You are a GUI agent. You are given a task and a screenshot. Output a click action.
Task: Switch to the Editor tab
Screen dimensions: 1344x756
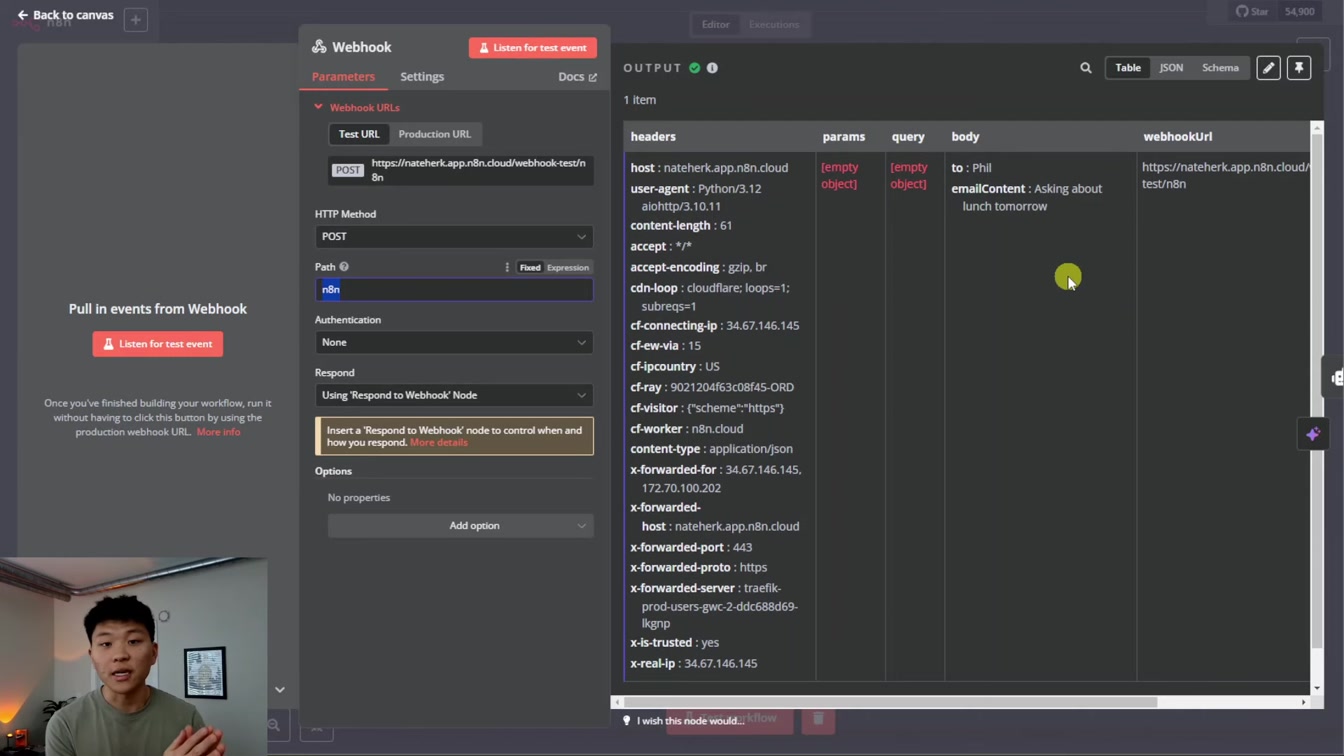[715, 24]
